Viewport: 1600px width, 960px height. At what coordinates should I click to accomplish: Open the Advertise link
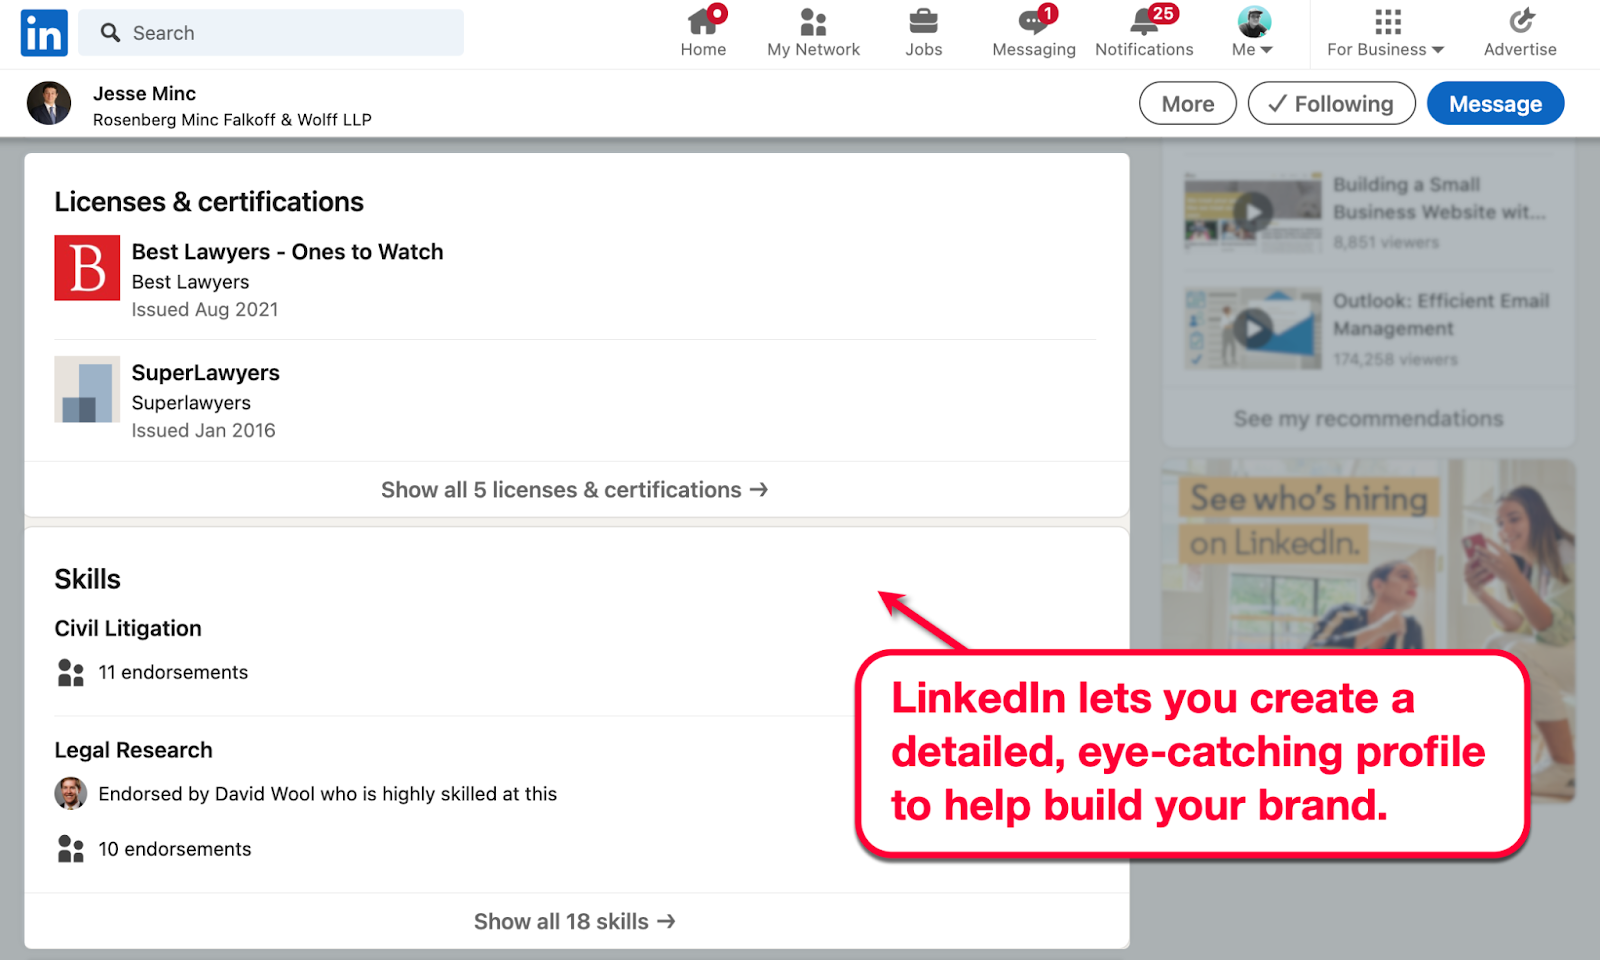click(x=1520, y=33)
